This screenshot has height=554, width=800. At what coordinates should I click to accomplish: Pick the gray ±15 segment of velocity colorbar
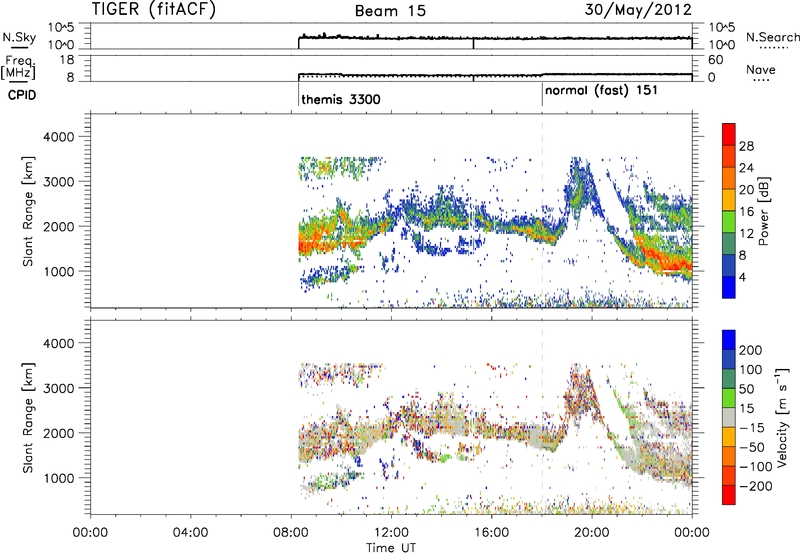pyautogui.click(x=729, y=418)
